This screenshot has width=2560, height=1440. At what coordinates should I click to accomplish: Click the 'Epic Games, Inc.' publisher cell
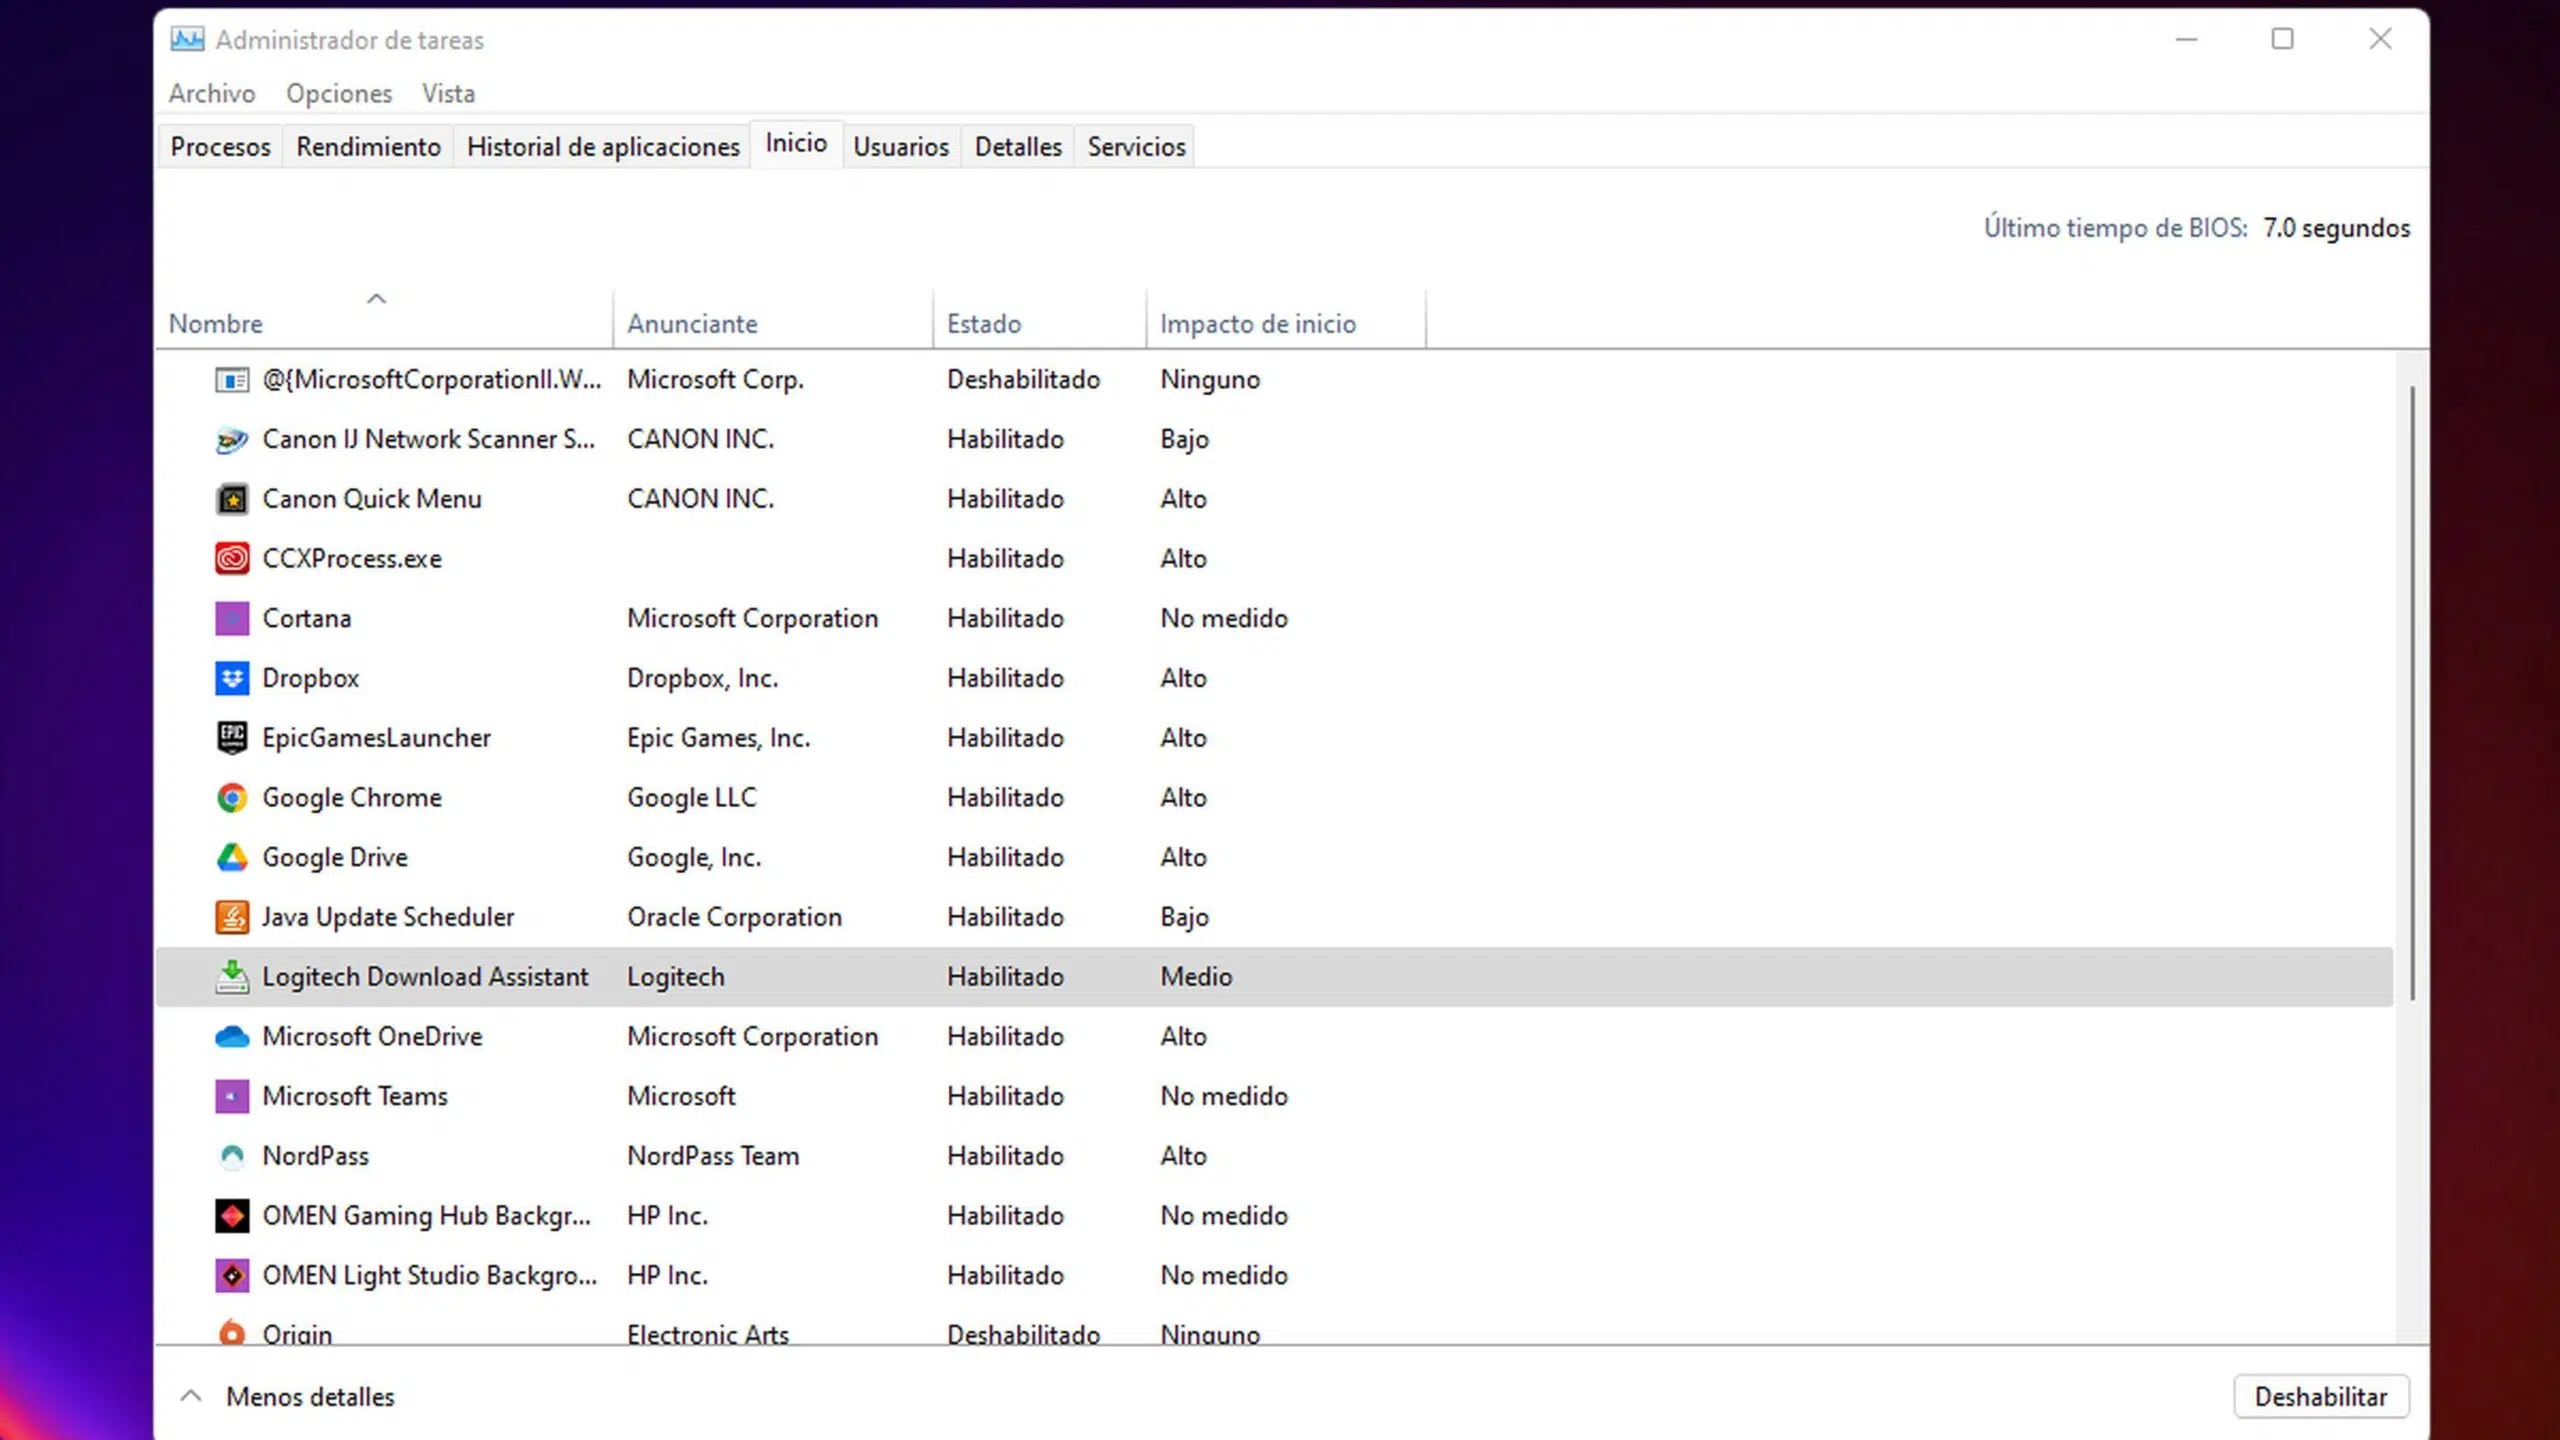(718, 738)
